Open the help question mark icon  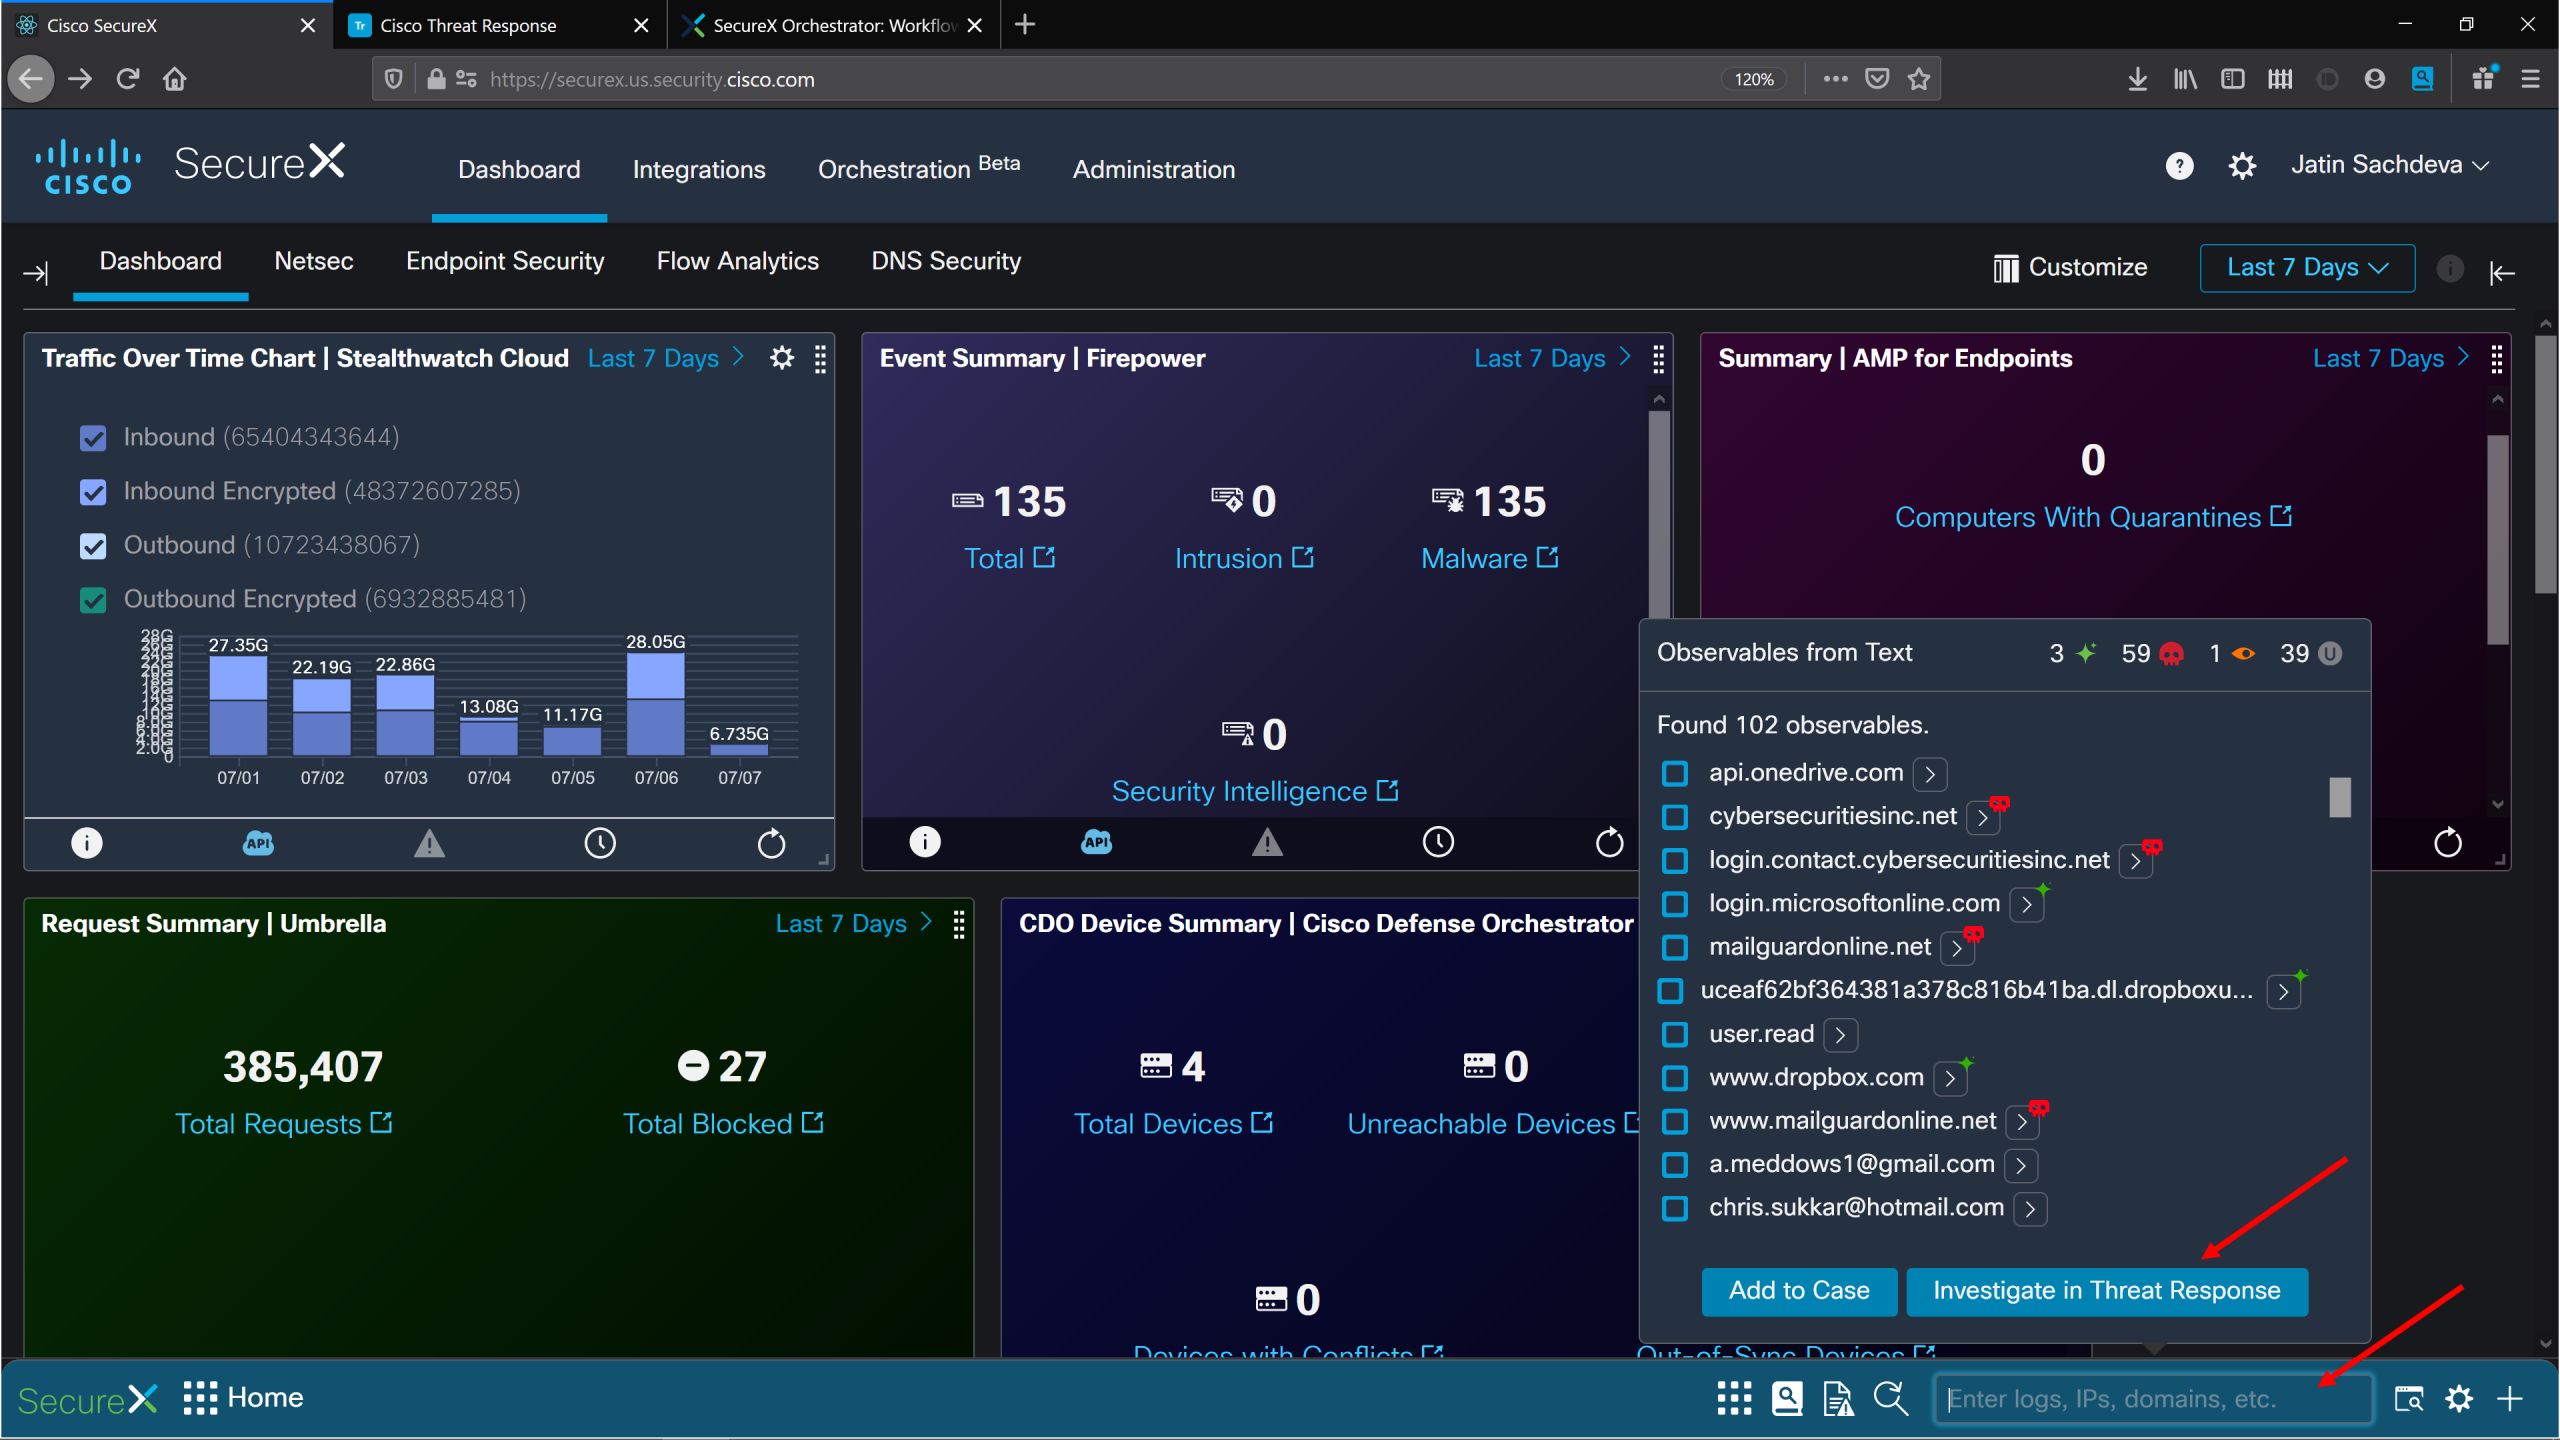(x=2179, y=166)
